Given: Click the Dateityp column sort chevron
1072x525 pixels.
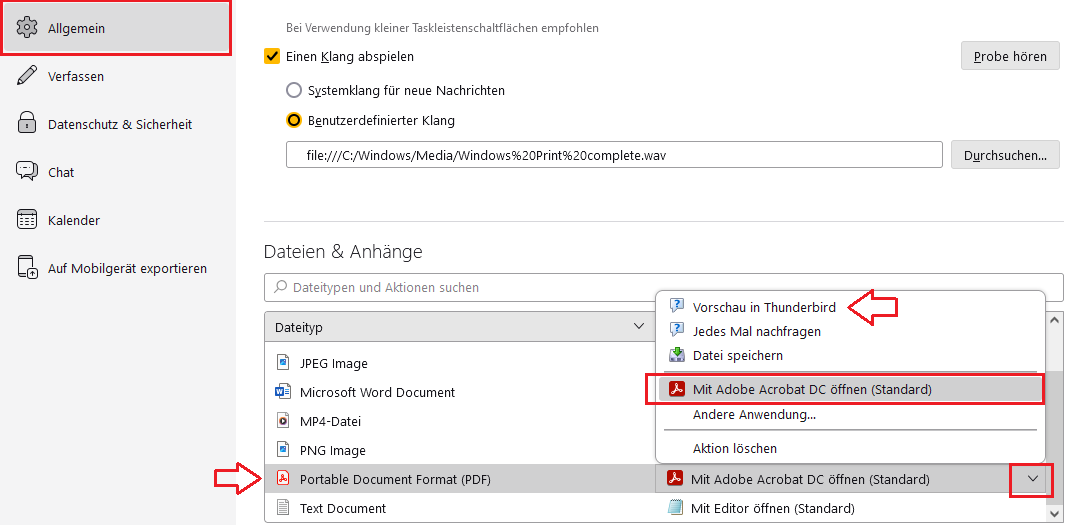Looking at the screenshot, I should coord(639,327).
